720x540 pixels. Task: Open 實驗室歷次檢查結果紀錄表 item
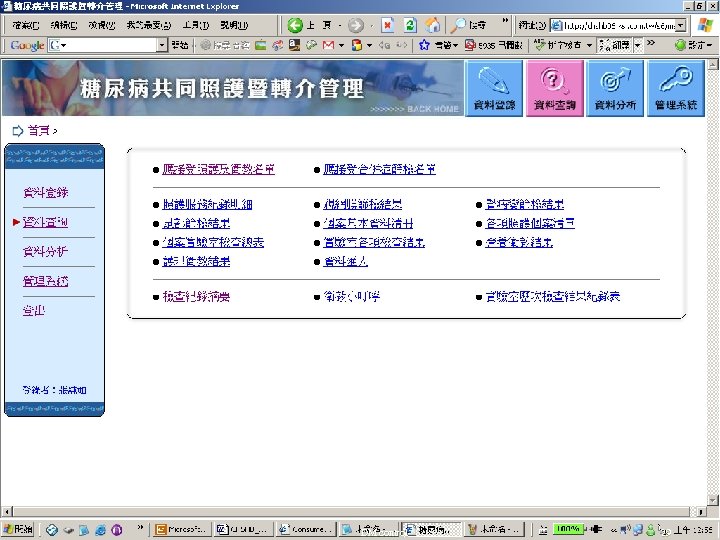click(553, 297)
